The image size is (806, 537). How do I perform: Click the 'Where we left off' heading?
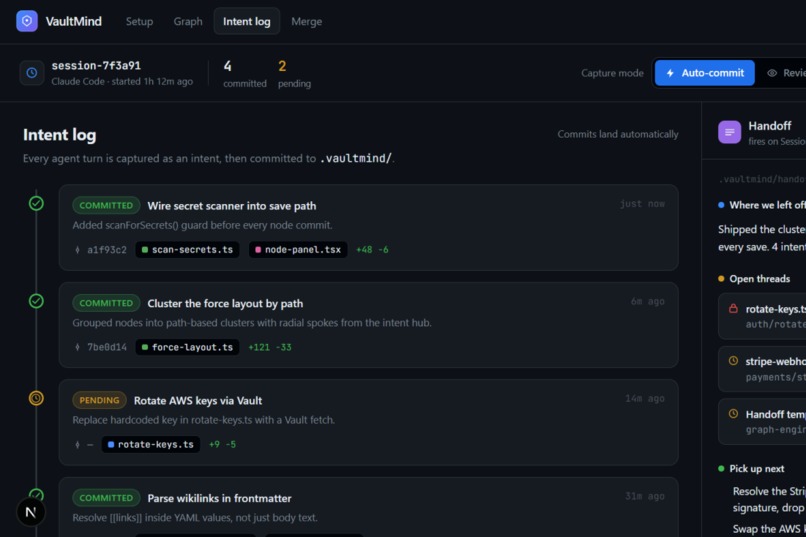[x=767, y=205]
